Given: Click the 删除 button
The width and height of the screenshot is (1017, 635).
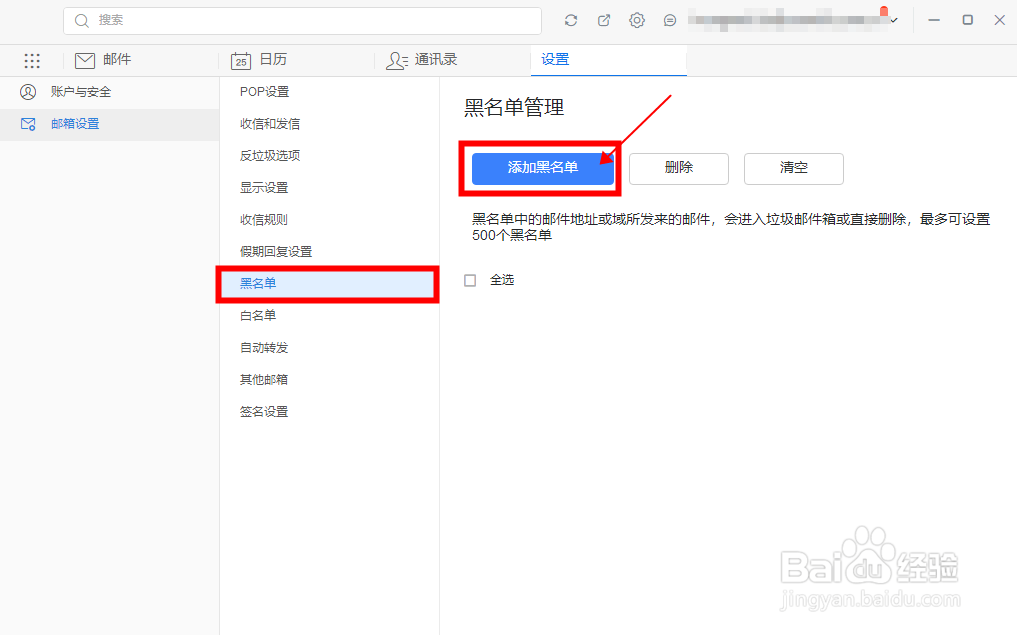Looking at the screenshot, I should click(679, 168).
